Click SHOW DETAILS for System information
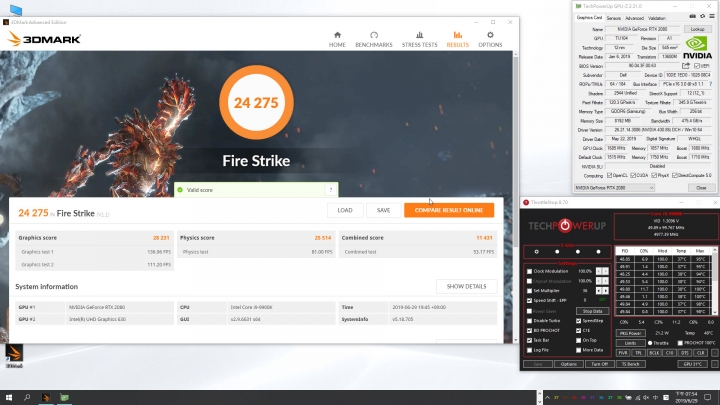The image size is (720, 405). 466,287
